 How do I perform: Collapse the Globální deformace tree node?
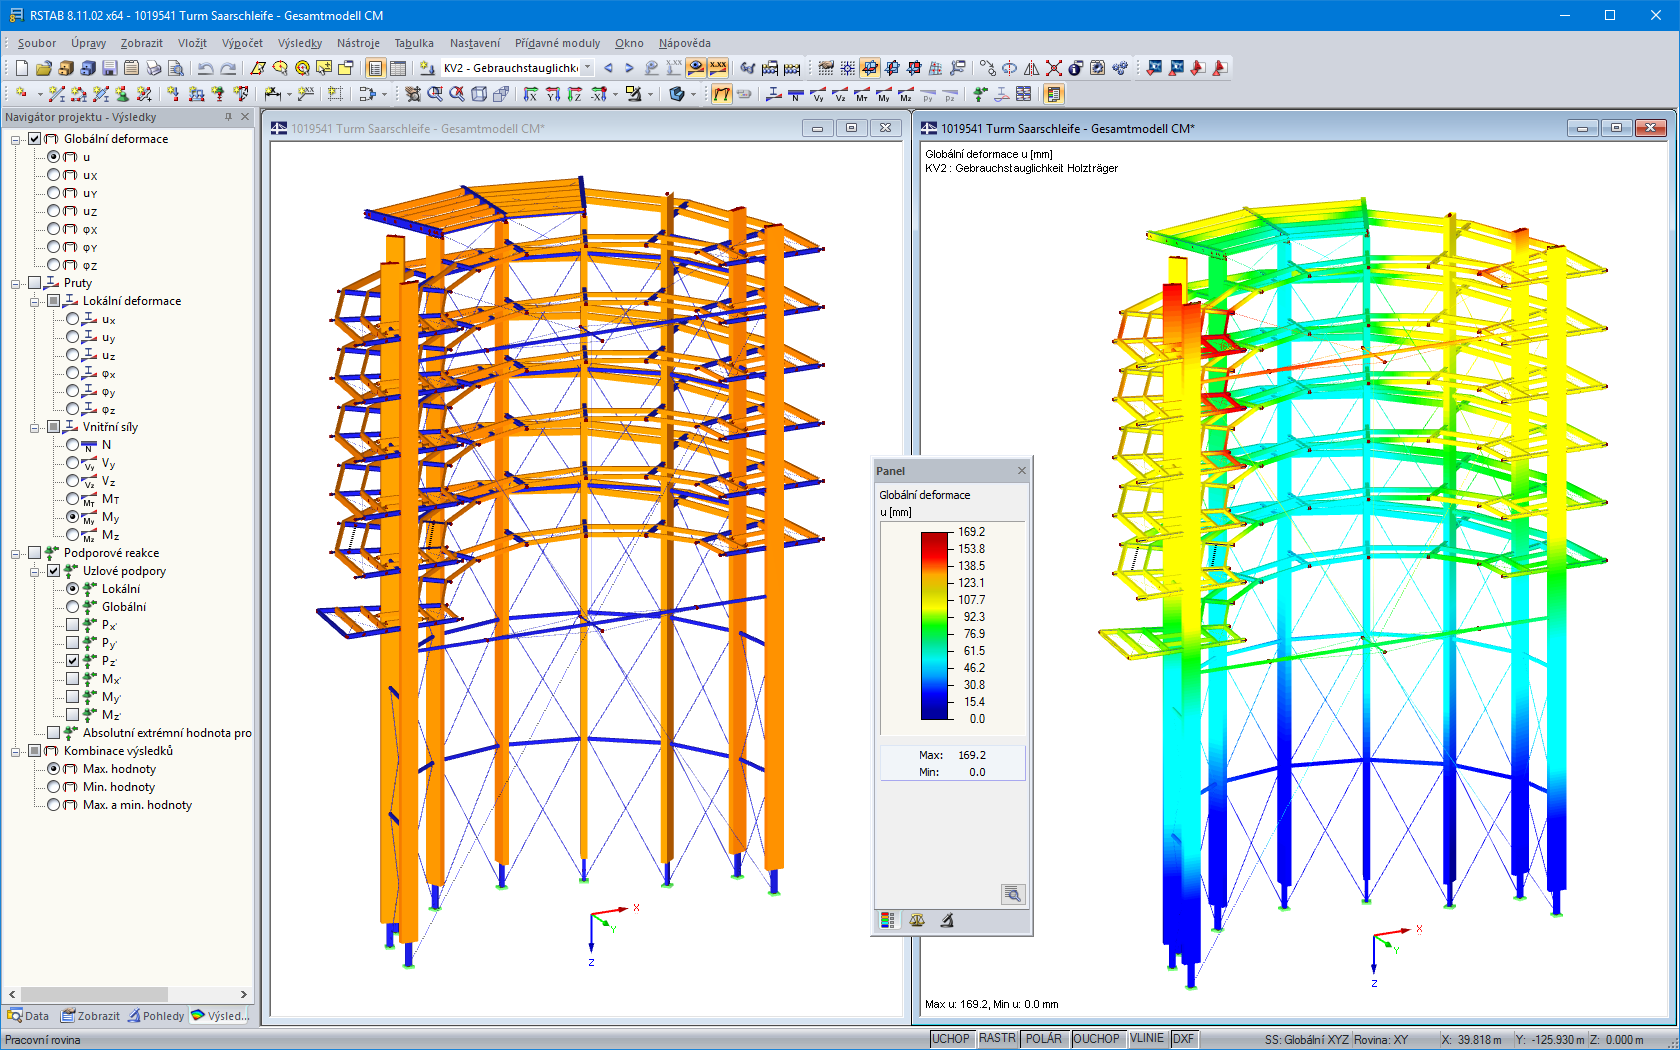16,139
